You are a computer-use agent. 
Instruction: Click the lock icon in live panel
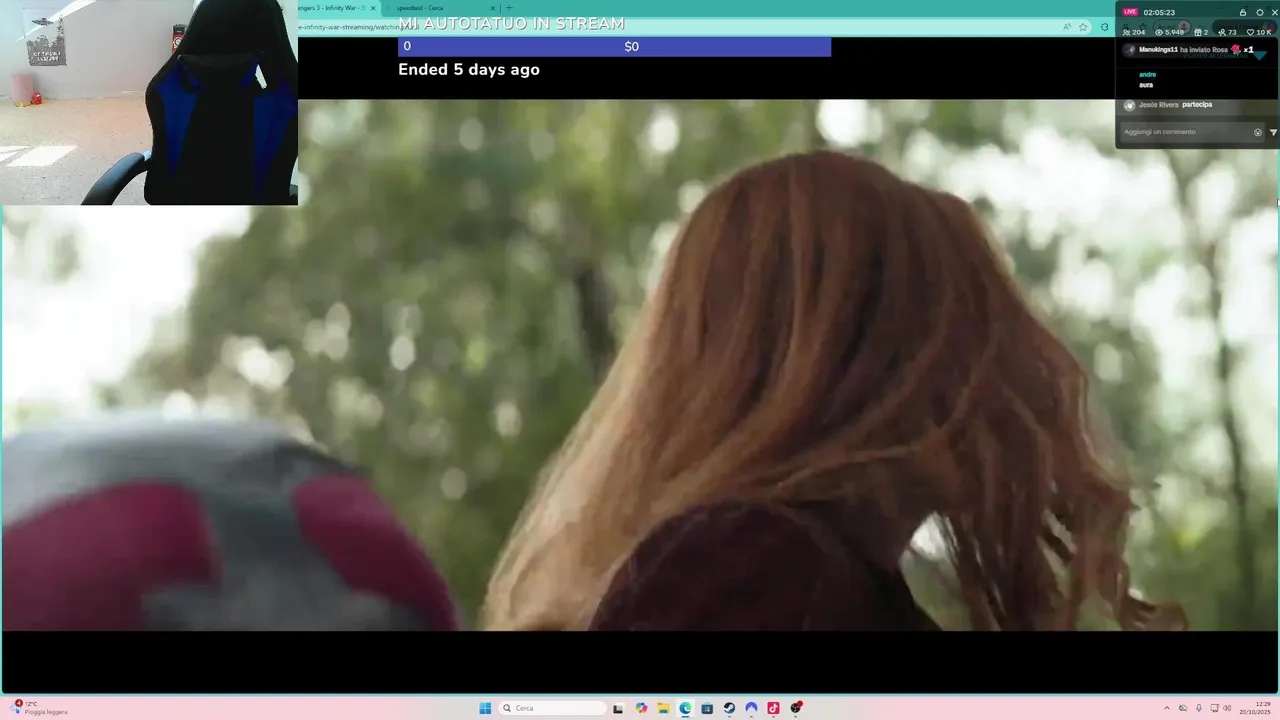[x=1243, y=12]
